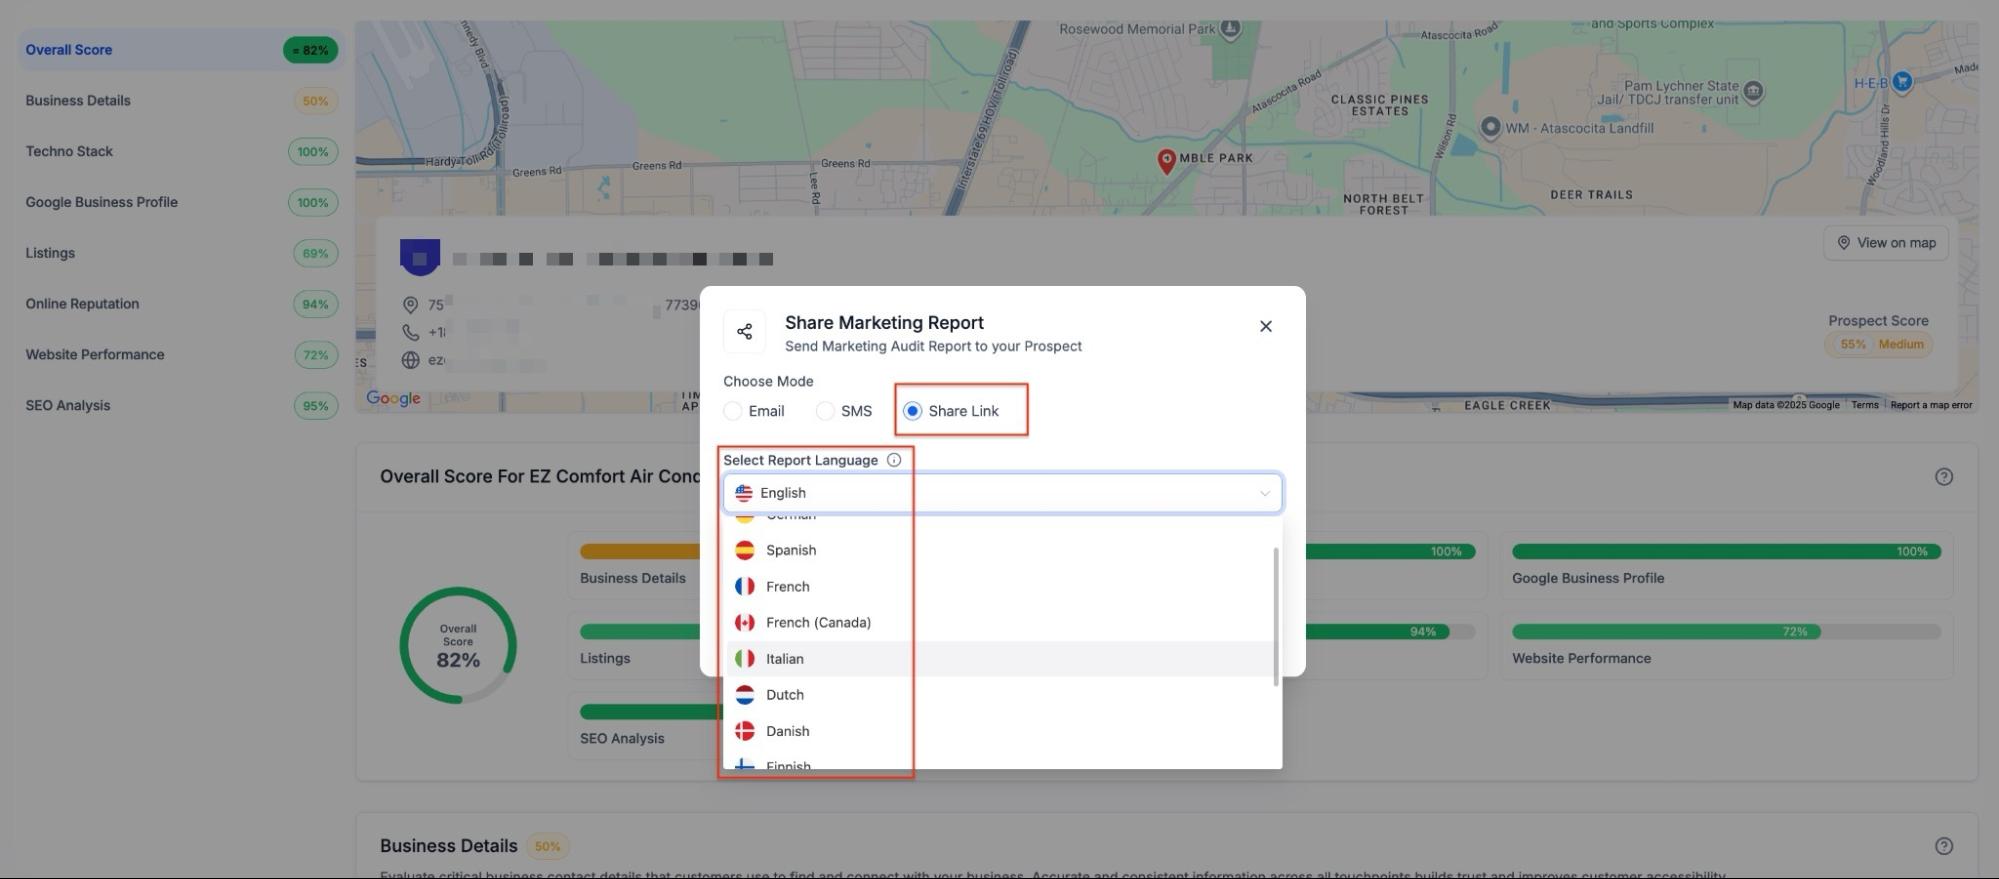Image resolution: width=1999 pixels, height=879 pixels.
Task: Select the Email mode radio button
Action: (x=733, y=411)
